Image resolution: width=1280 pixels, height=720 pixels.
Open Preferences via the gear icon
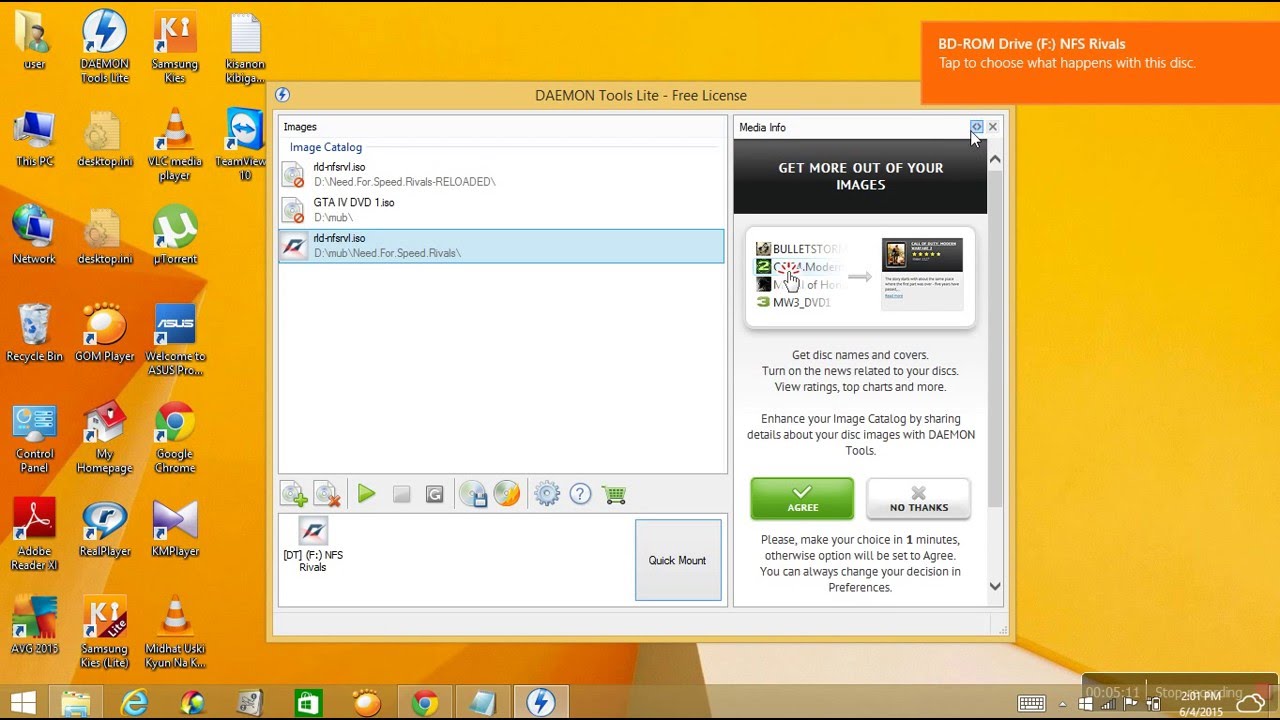(546, 494)
